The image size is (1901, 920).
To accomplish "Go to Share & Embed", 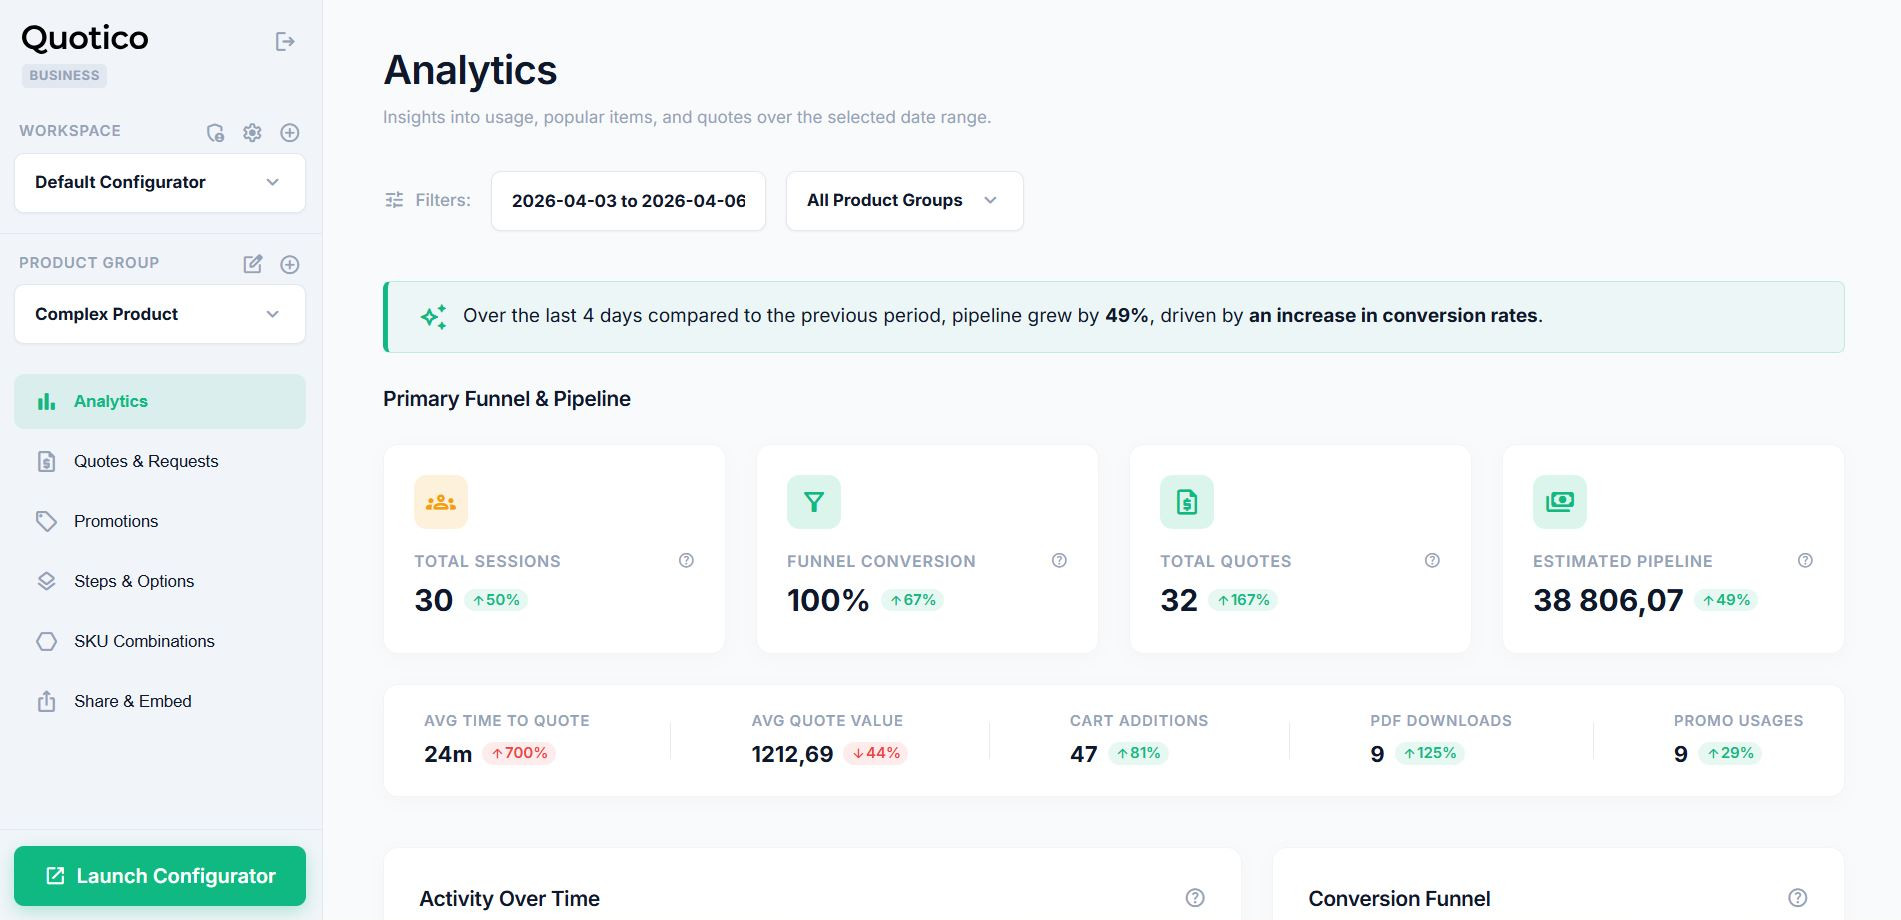I will tap(132, 701).
